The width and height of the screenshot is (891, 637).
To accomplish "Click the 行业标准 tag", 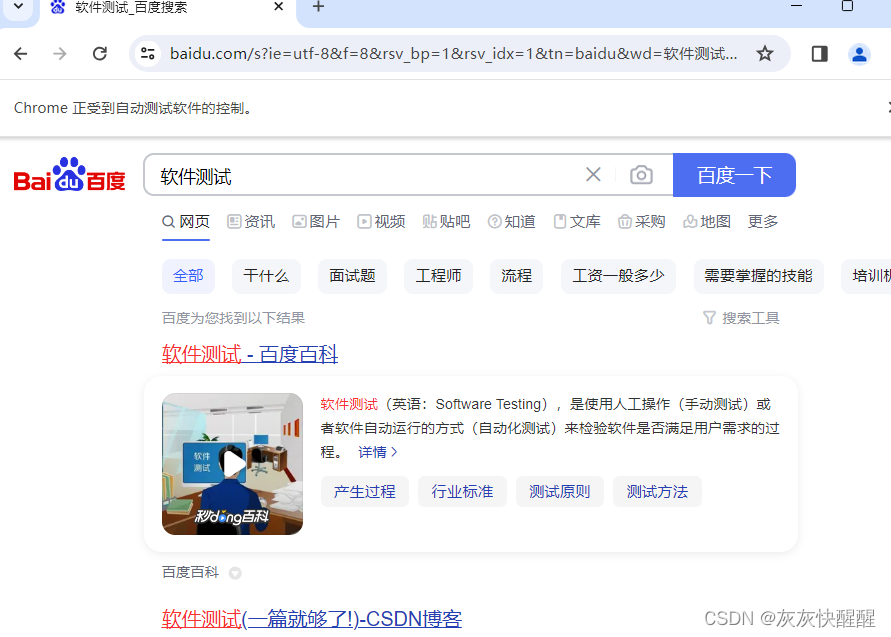I will tap(463, 492).
